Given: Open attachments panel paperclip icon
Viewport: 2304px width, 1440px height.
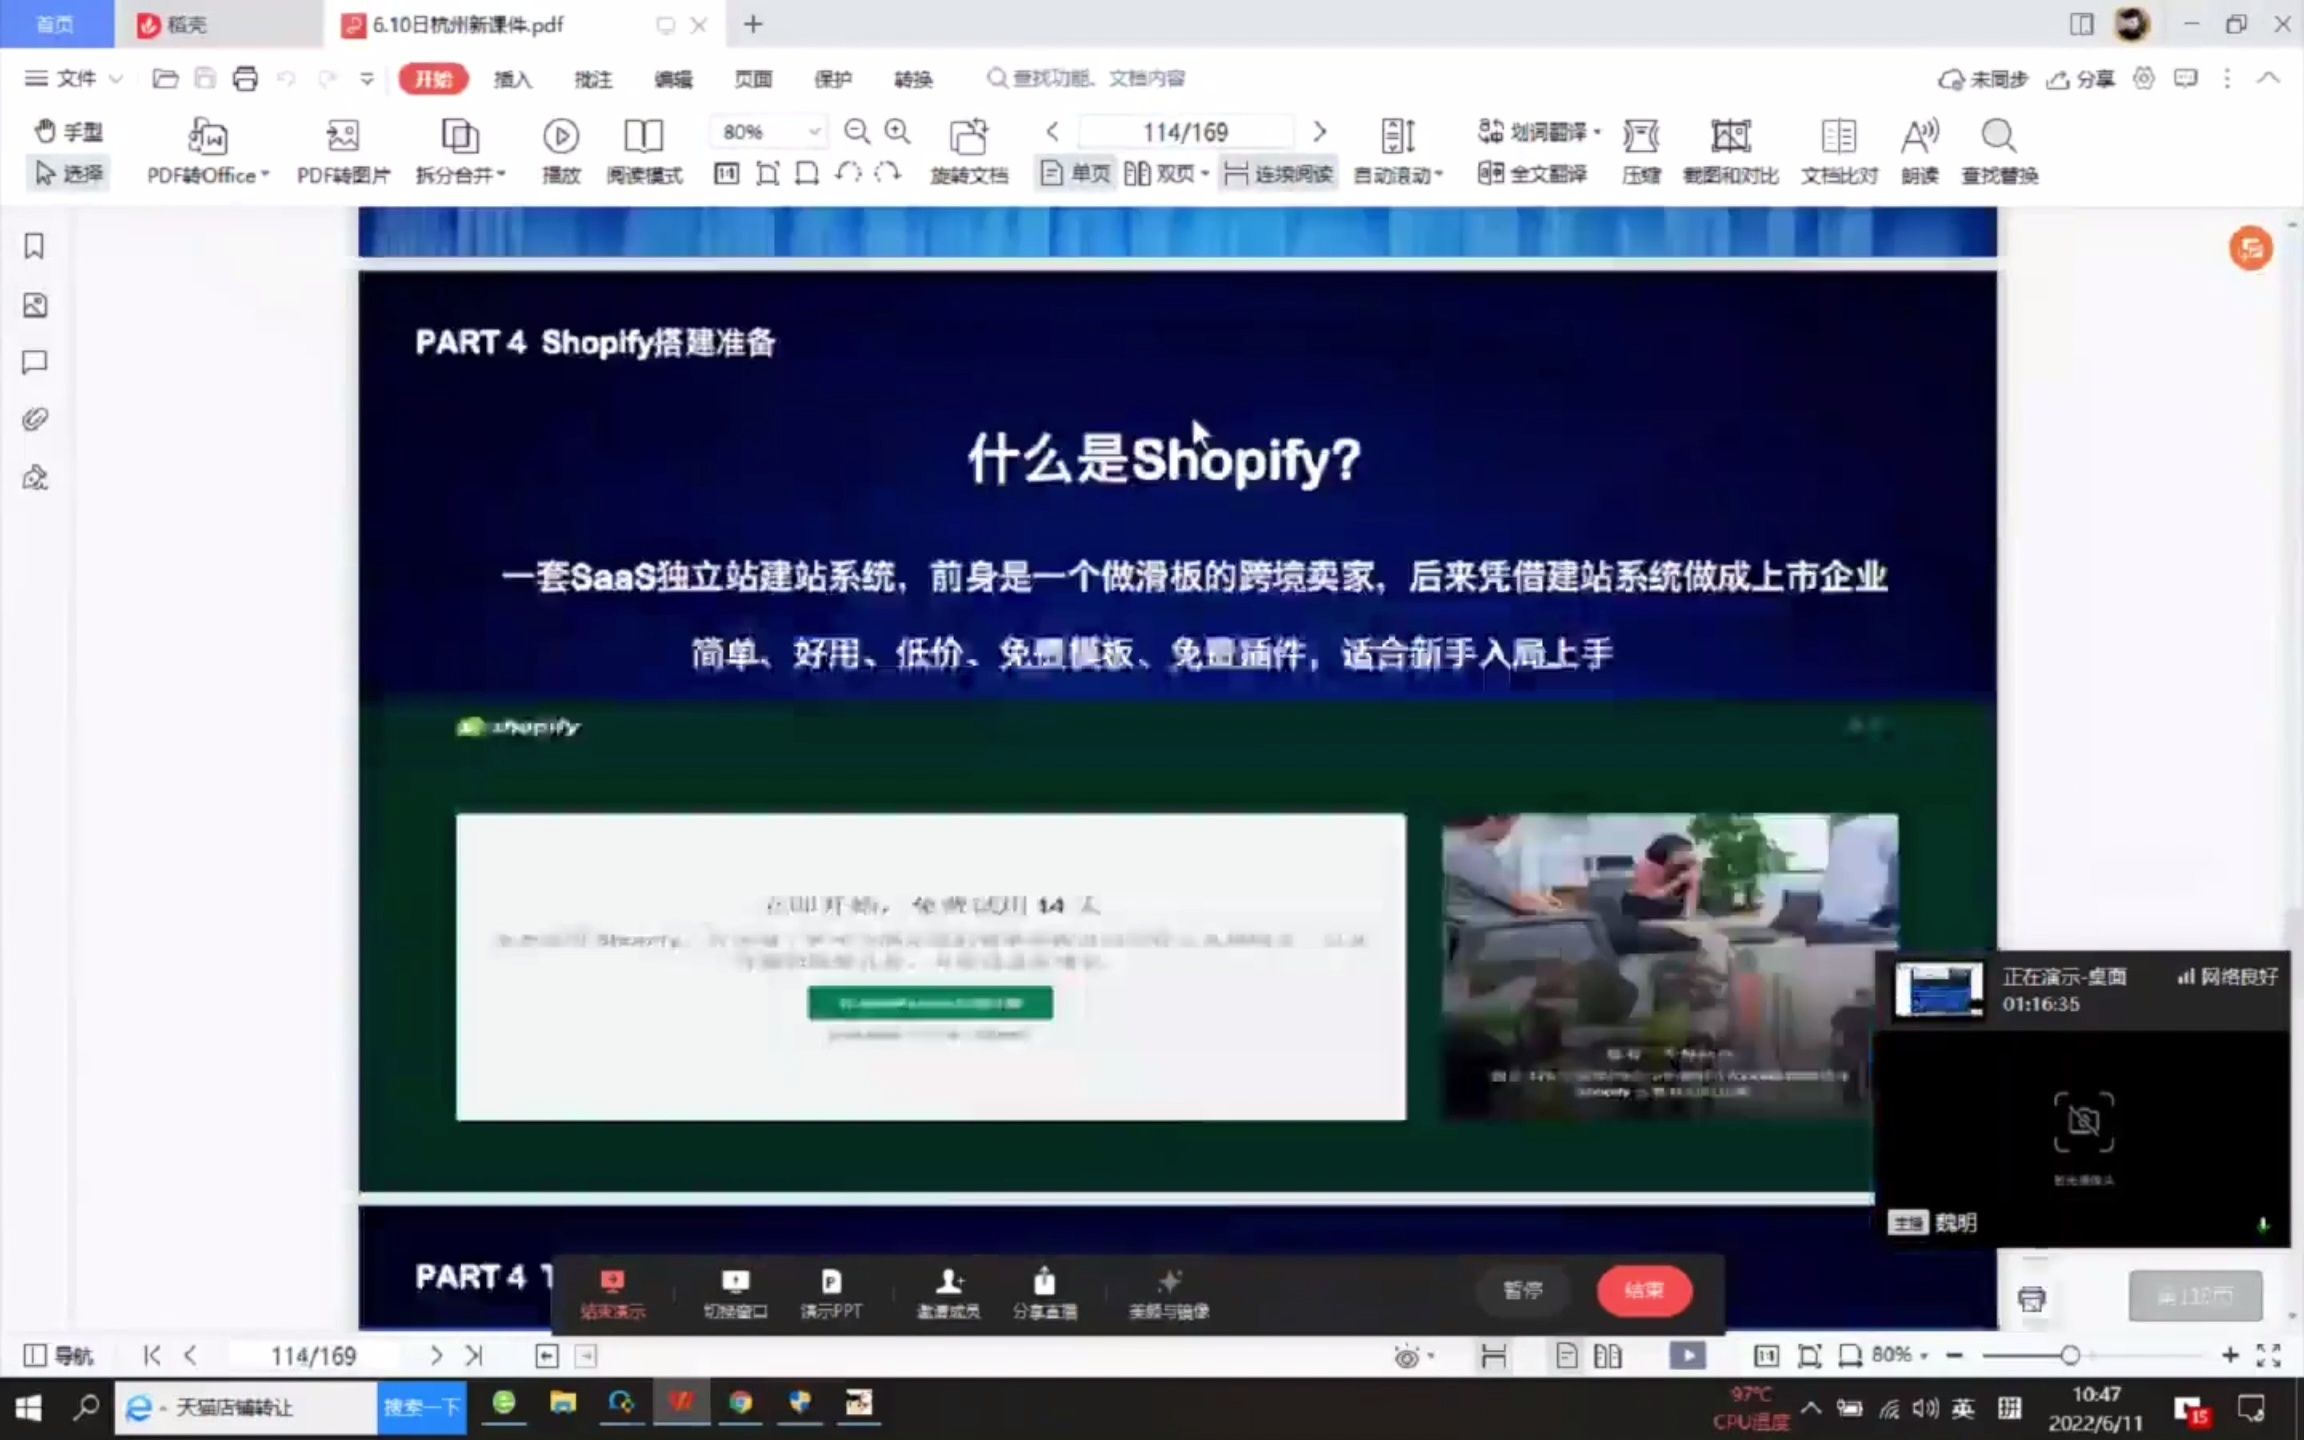Looking at the screenshot, I should point(35,419).
